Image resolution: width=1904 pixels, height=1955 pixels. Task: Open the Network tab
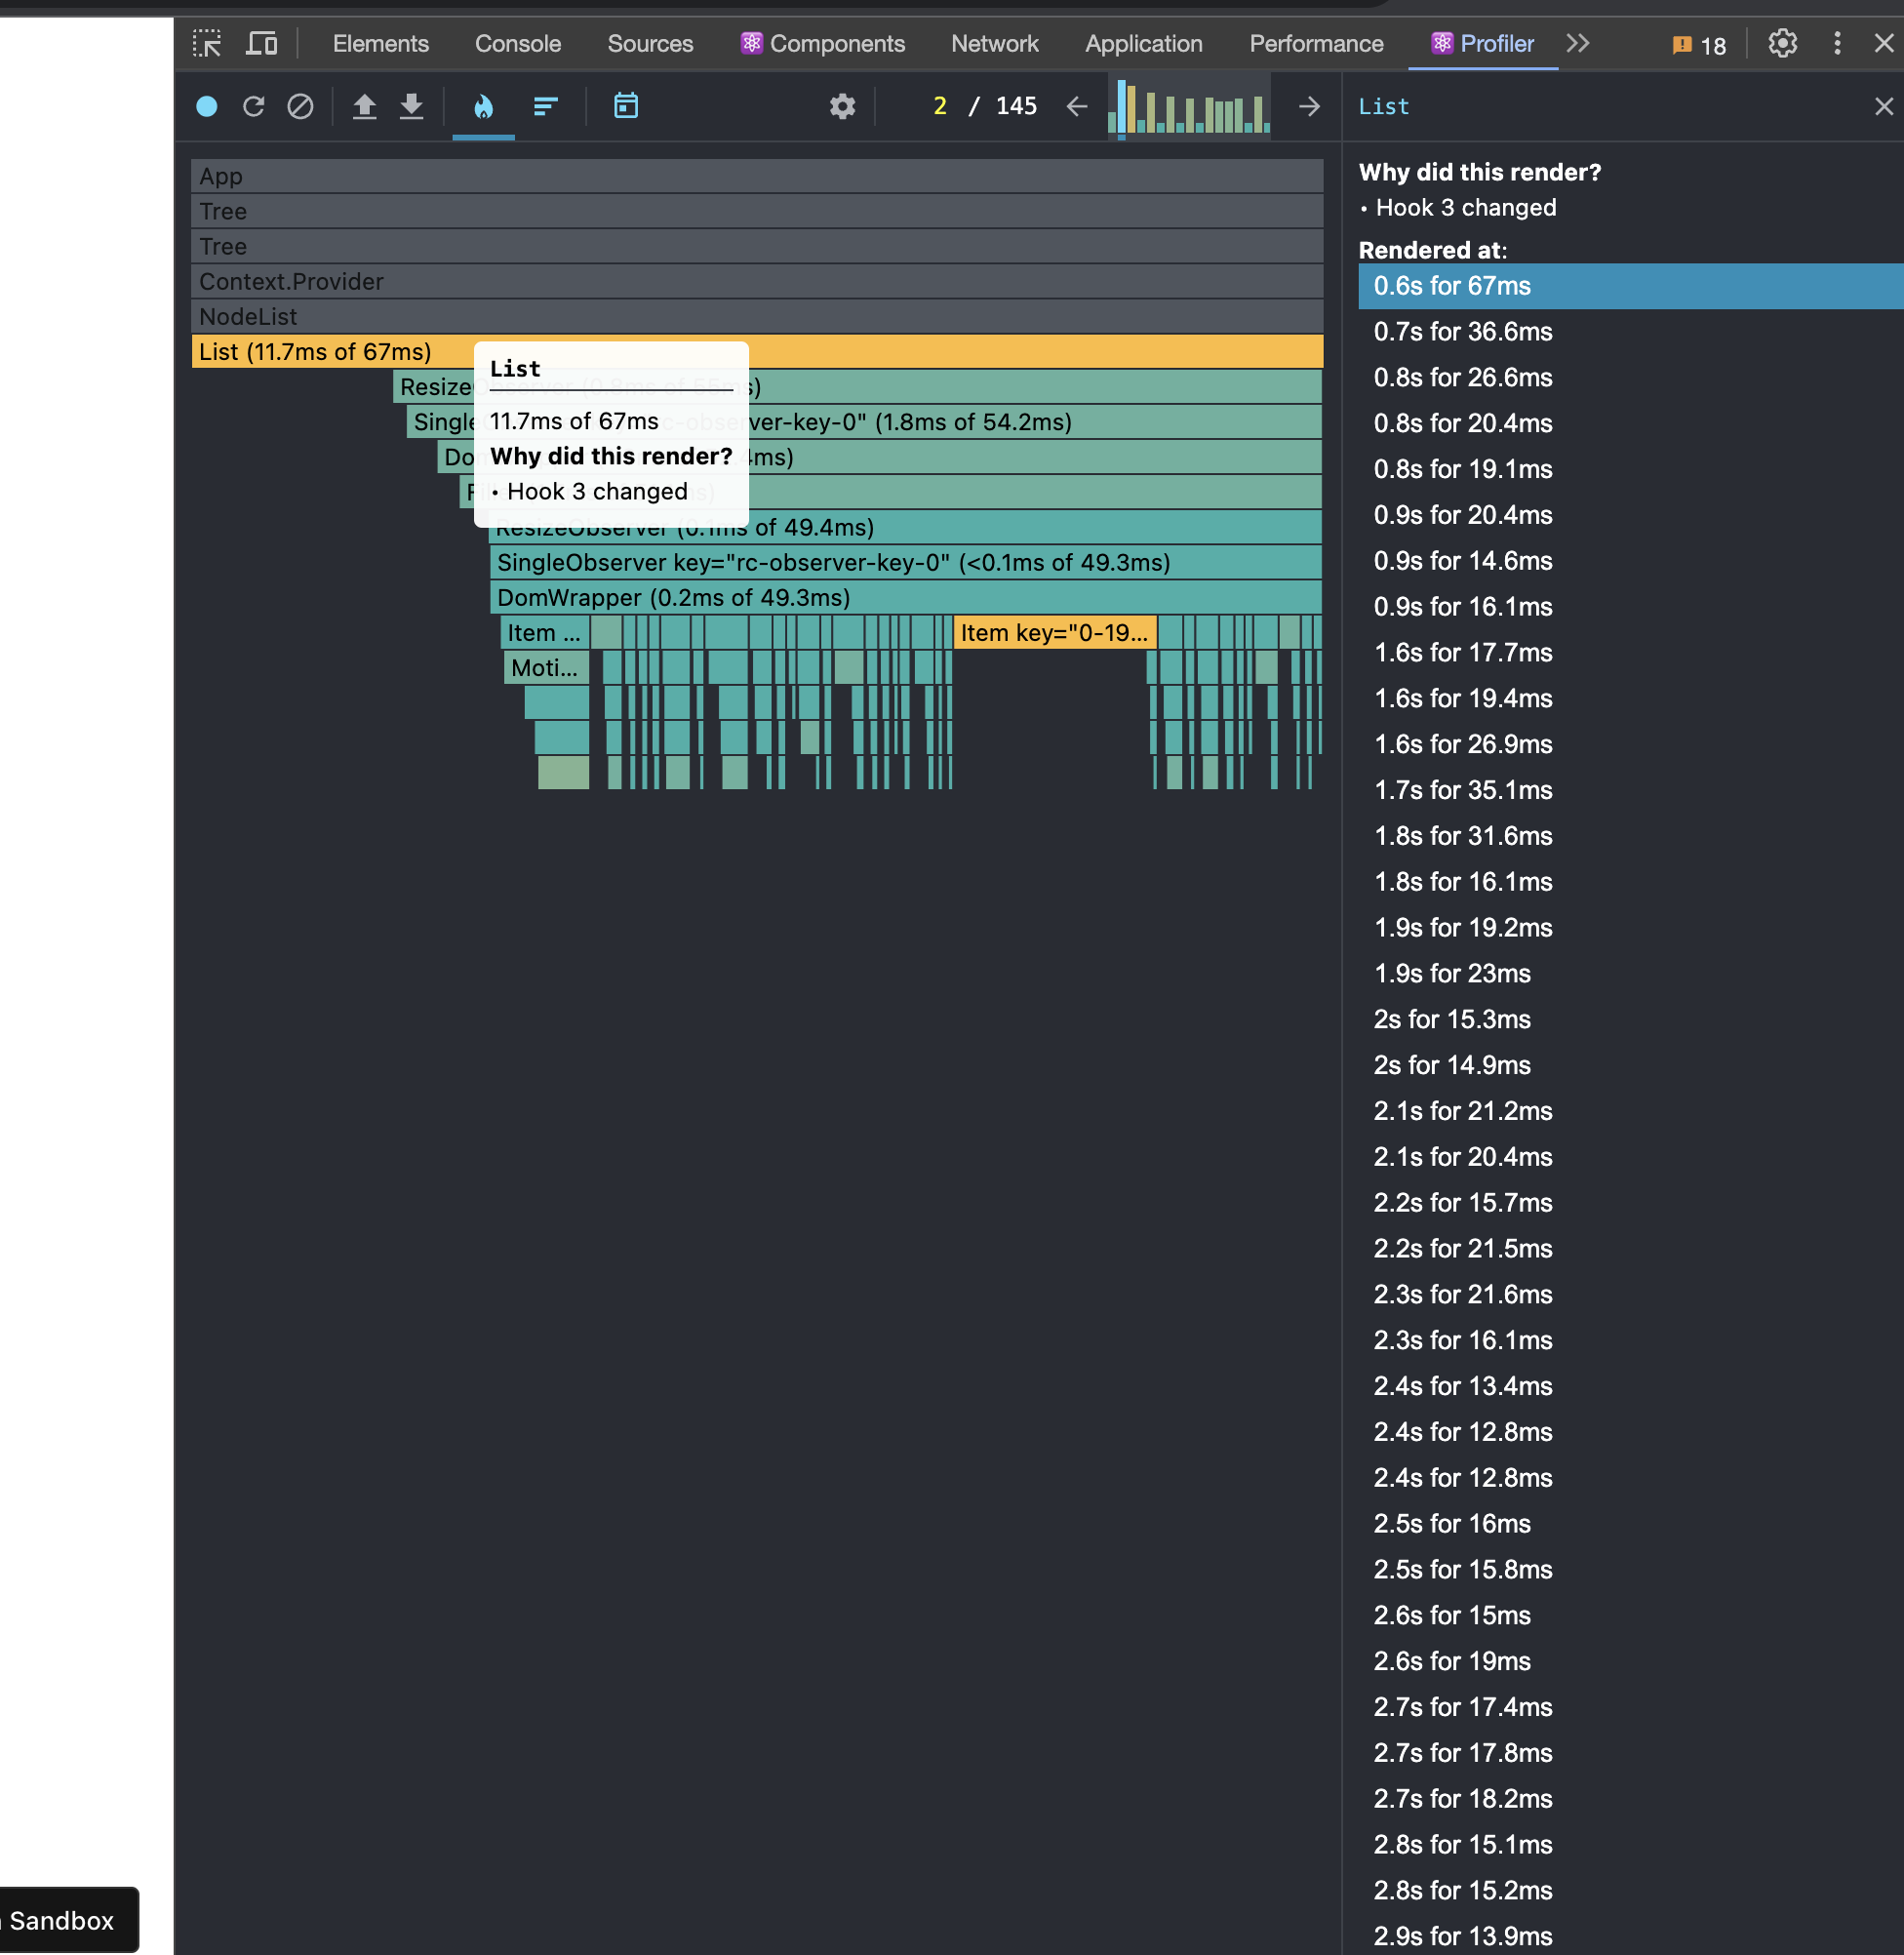click(x=994, y=44)
